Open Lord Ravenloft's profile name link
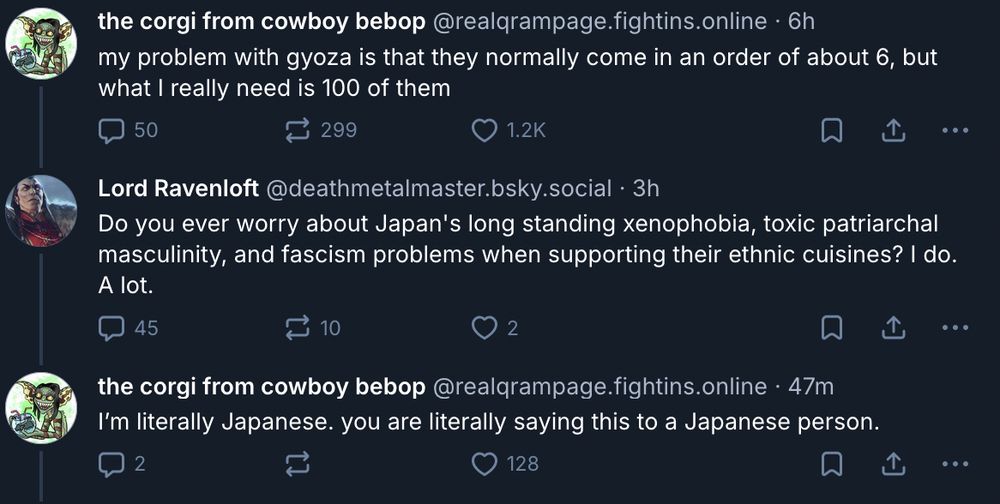1000x504 pixels. tap(176, 188)
